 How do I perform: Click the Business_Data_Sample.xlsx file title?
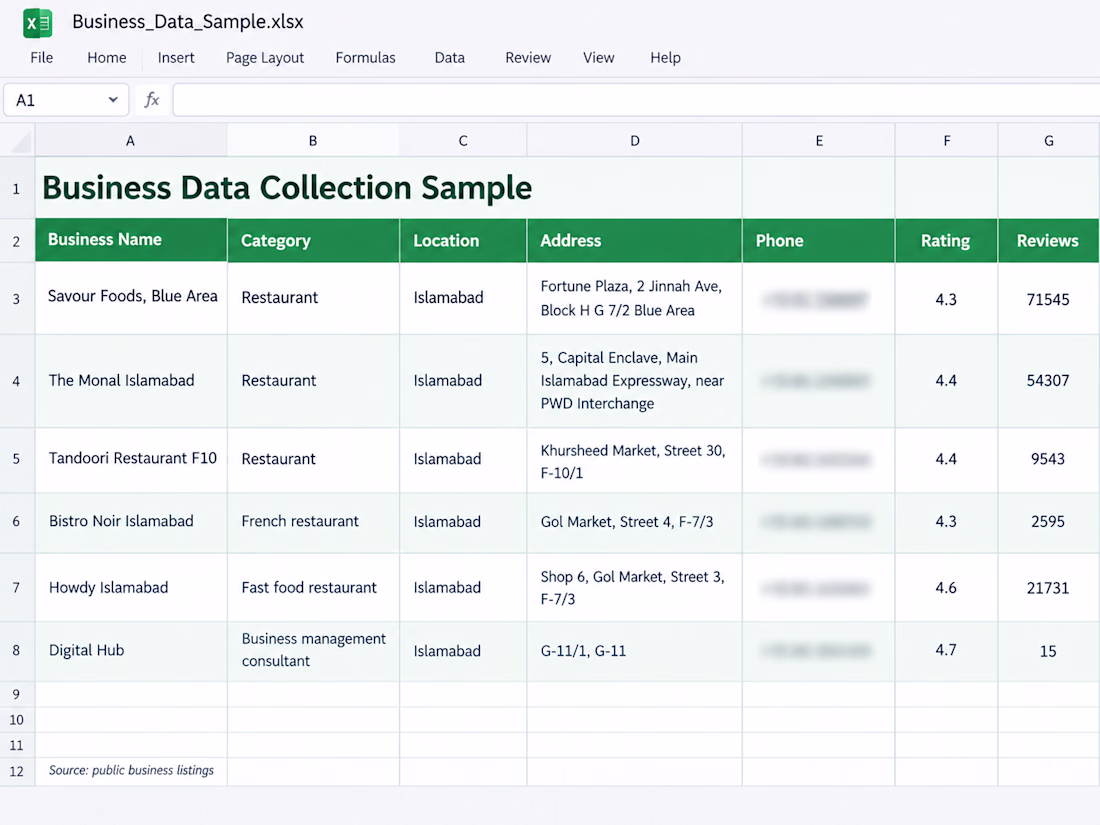pos(188,22)
